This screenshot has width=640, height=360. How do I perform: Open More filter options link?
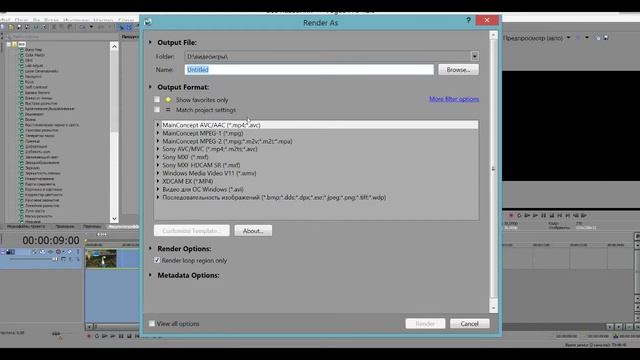454,99
